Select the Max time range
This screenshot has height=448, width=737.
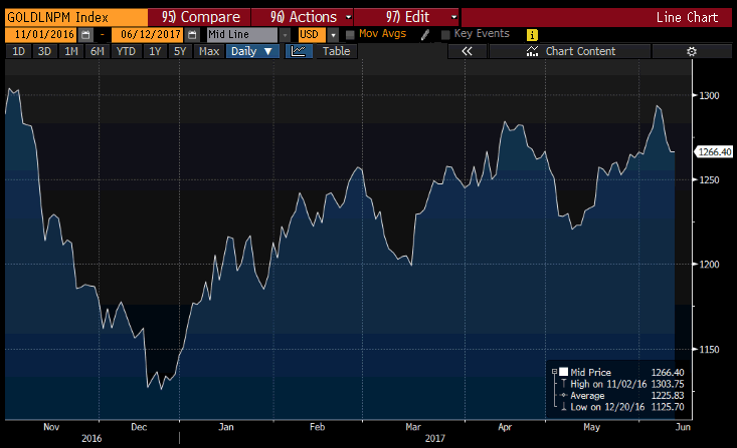209,51
